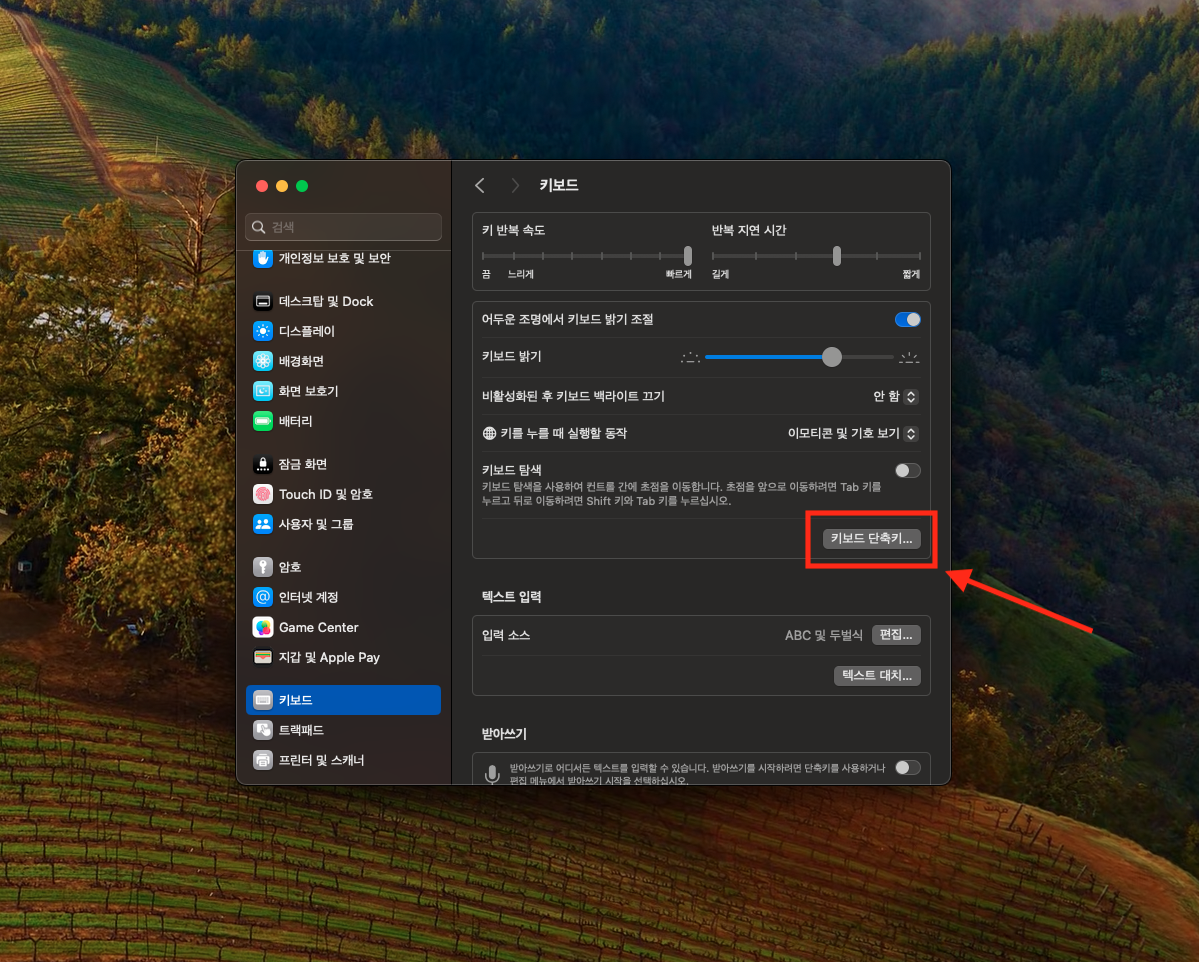The width and height of the screenshot is (1199, 962).
Task: Click the 입력 소스 row label
Action: point(505,635)
